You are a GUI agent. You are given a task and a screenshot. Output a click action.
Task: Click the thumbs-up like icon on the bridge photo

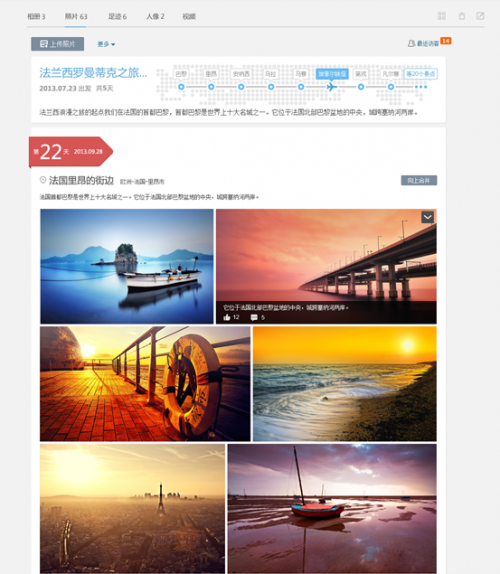(x=227, y=317)
